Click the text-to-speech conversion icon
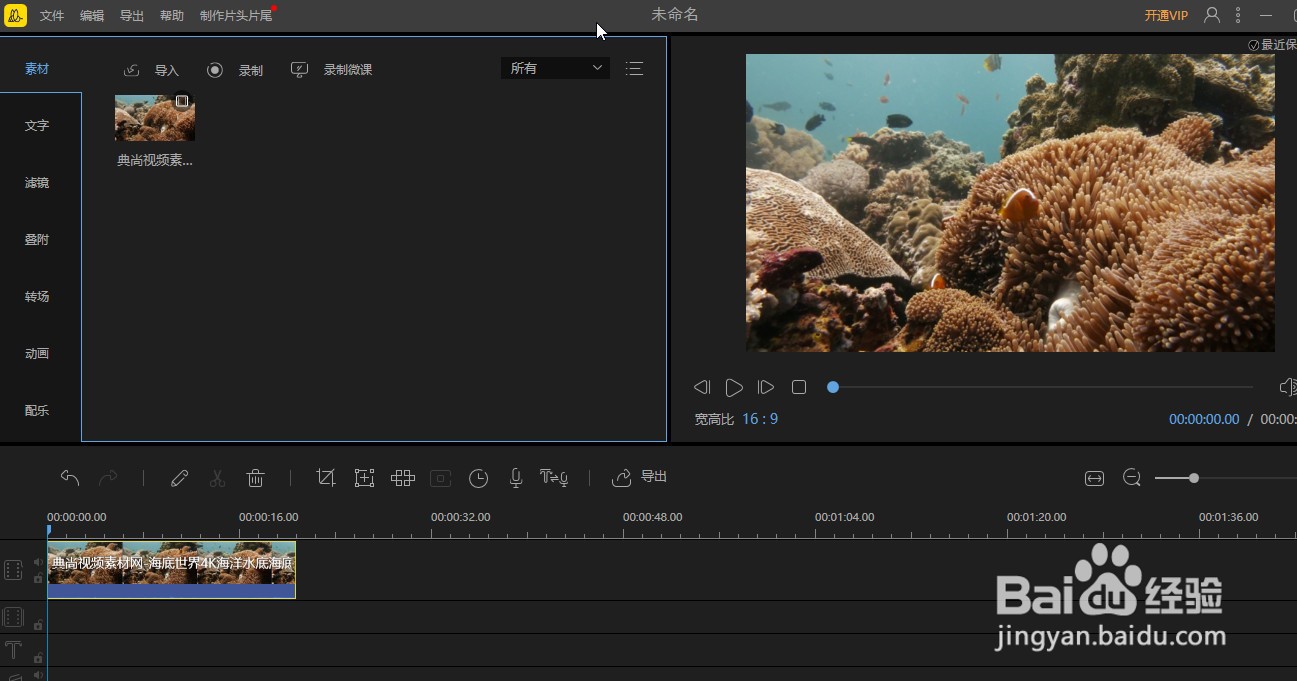1297x681 pixels. pyautogui.click(x=554, y=478)
